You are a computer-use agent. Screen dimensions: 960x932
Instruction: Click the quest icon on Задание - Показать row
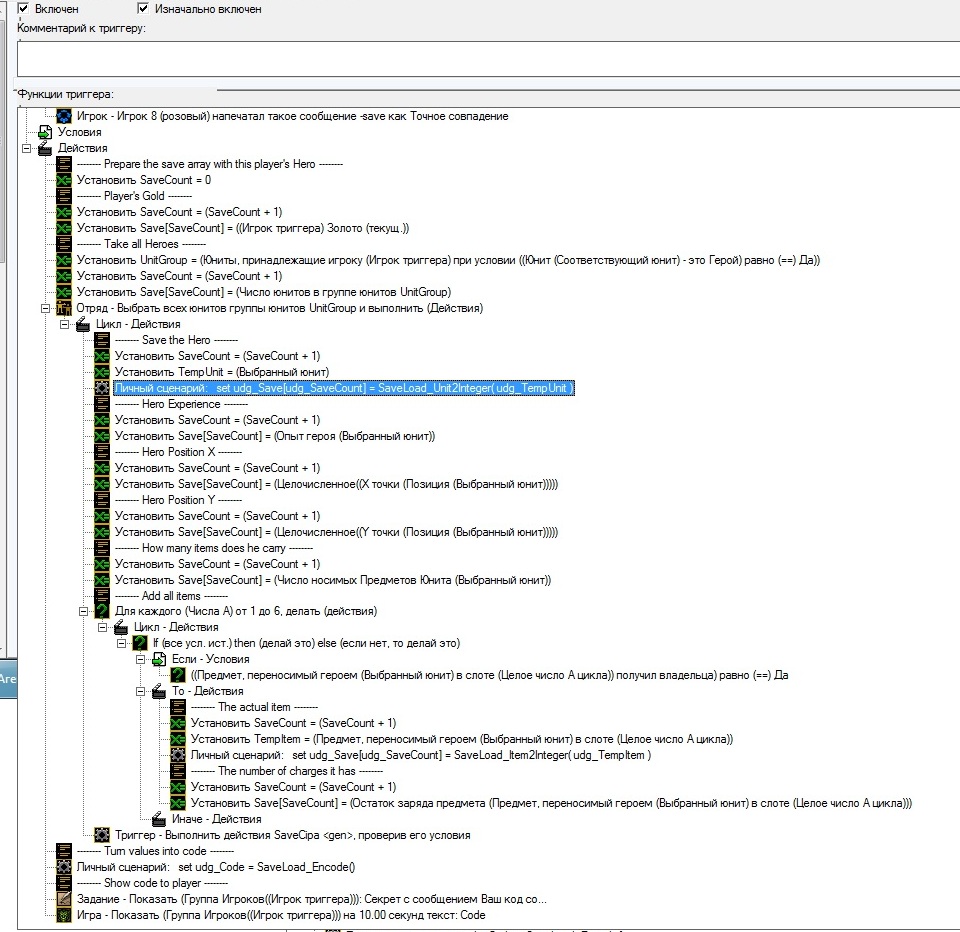click(64, 899)
